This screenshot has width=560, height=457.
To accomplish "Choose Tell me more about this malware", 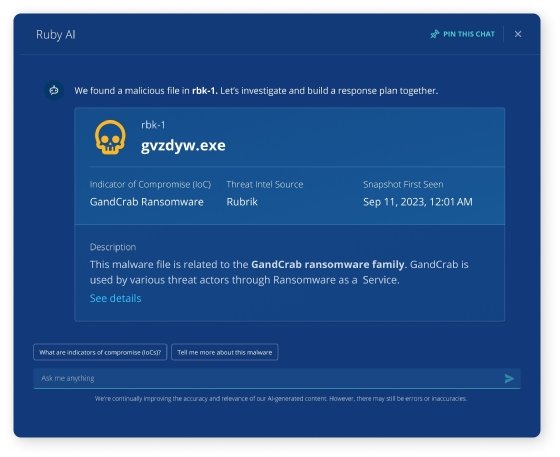I will click(x=225, y=352).
